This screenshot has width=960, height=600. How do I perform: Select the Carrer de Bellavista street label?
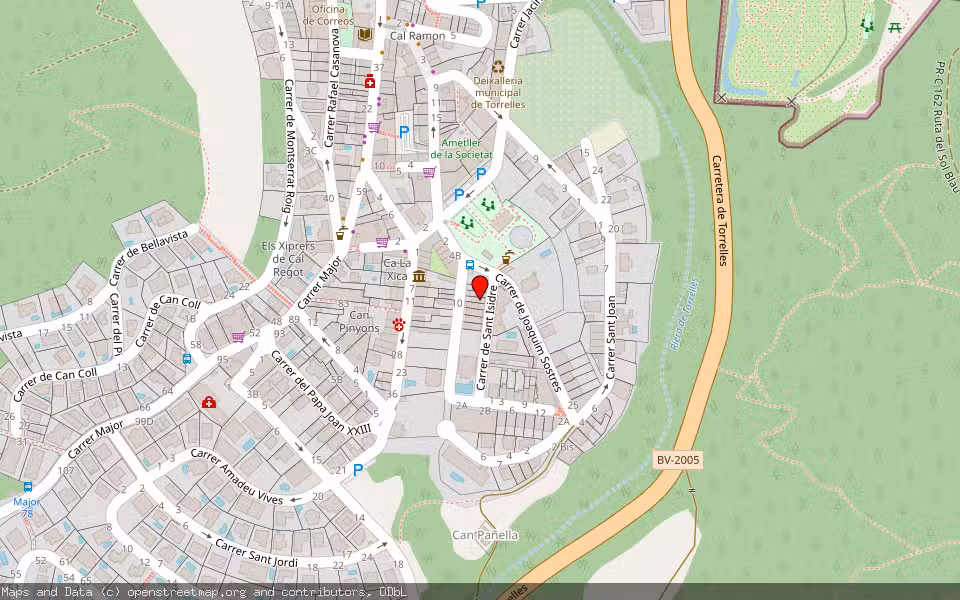[x=148, y=258]
